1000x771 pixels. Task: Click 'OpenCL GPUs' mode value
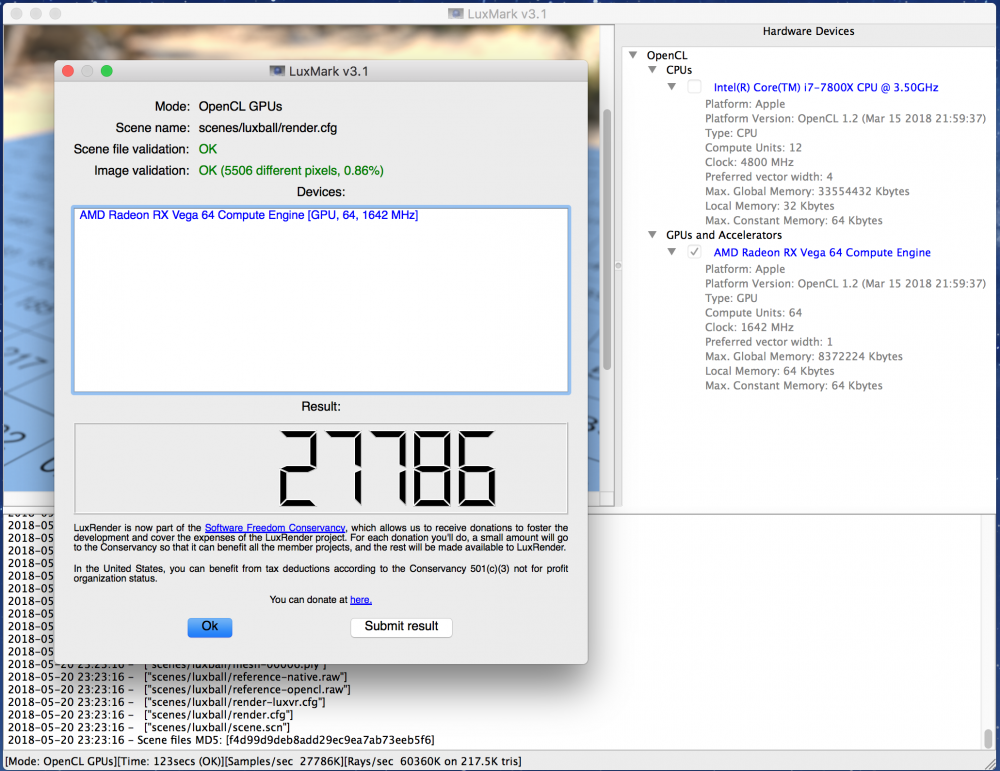[240, 106]
